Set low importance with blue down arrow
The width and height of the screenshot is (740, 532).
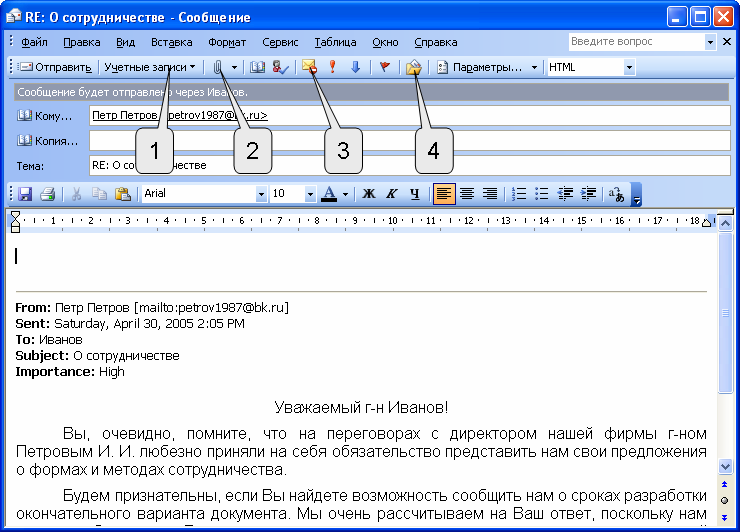click(x=355, y=67)
